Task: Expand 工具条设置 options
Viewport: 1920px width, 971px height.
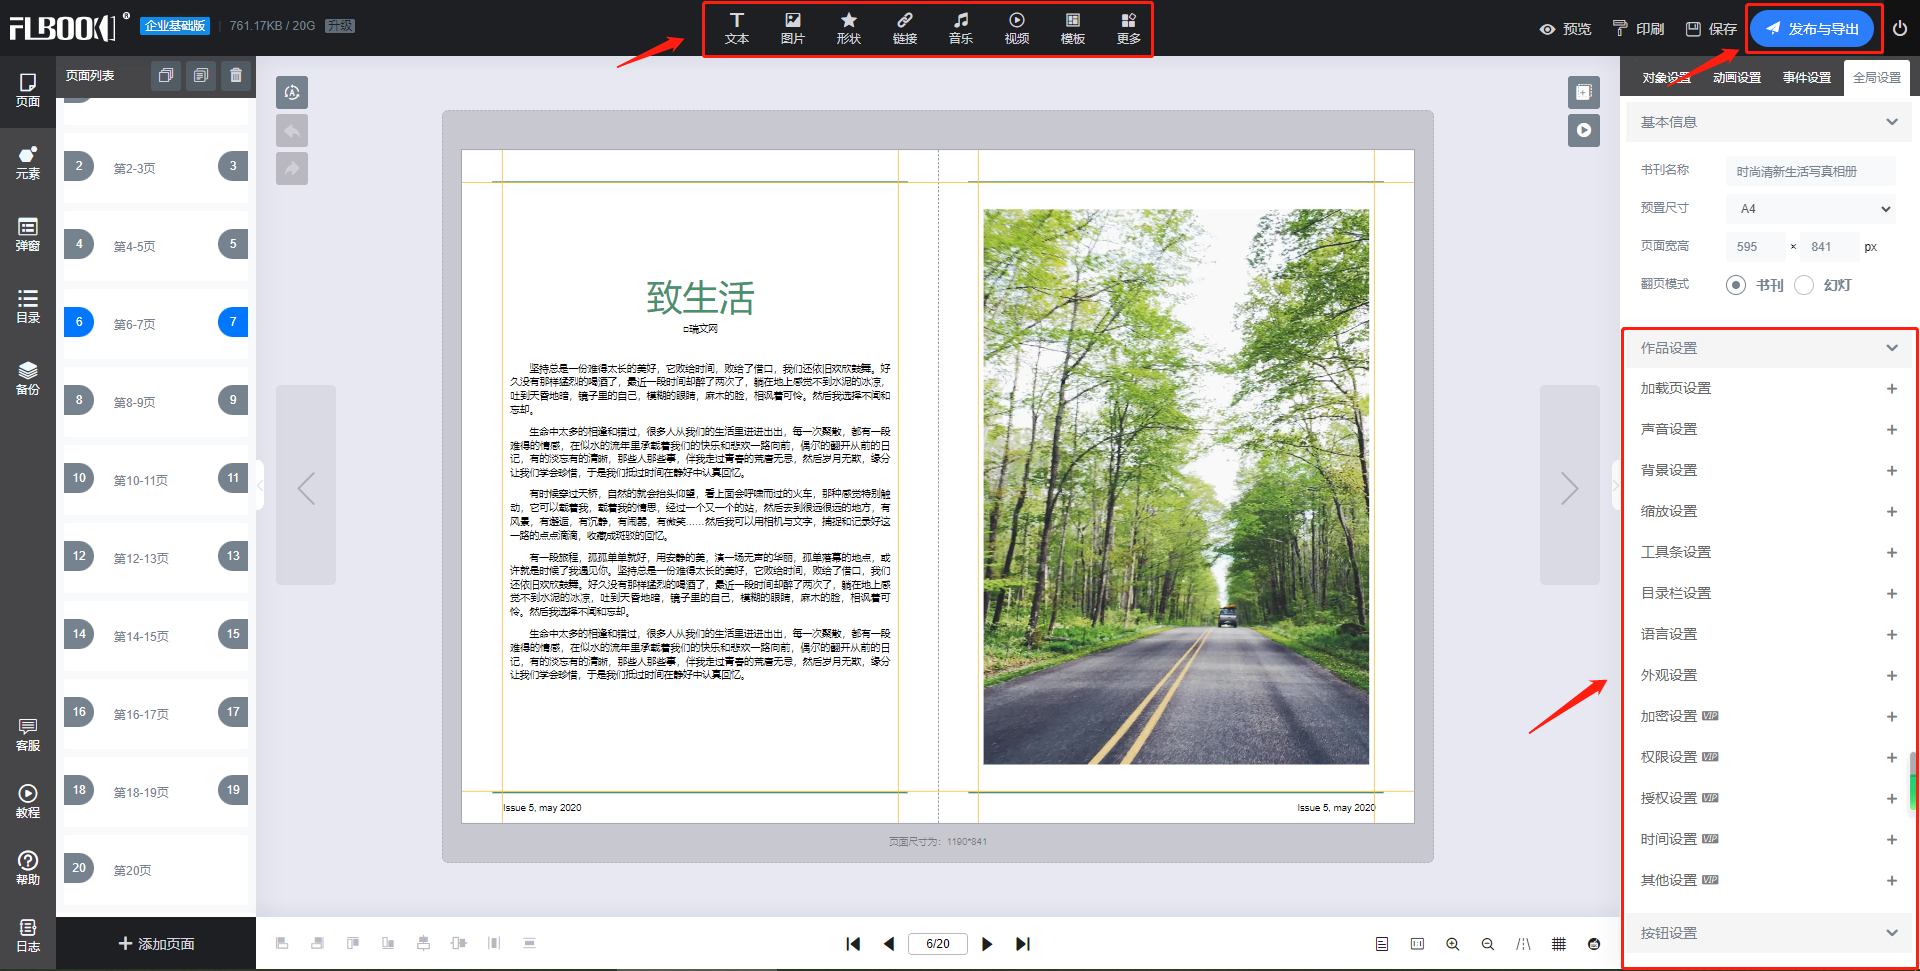Action: pyautogui.click(x=1892, y=553)
